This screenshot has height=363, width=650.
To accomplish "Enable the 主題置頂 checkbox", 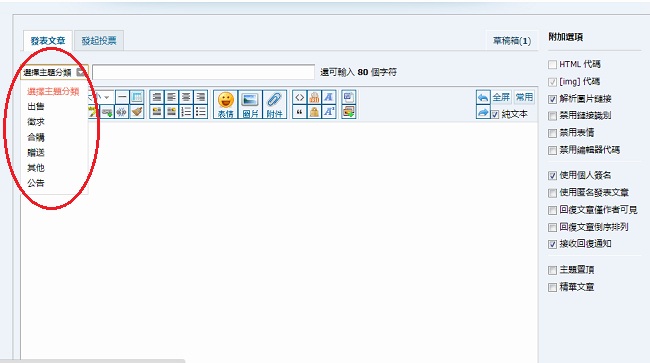I will point(552,271).
